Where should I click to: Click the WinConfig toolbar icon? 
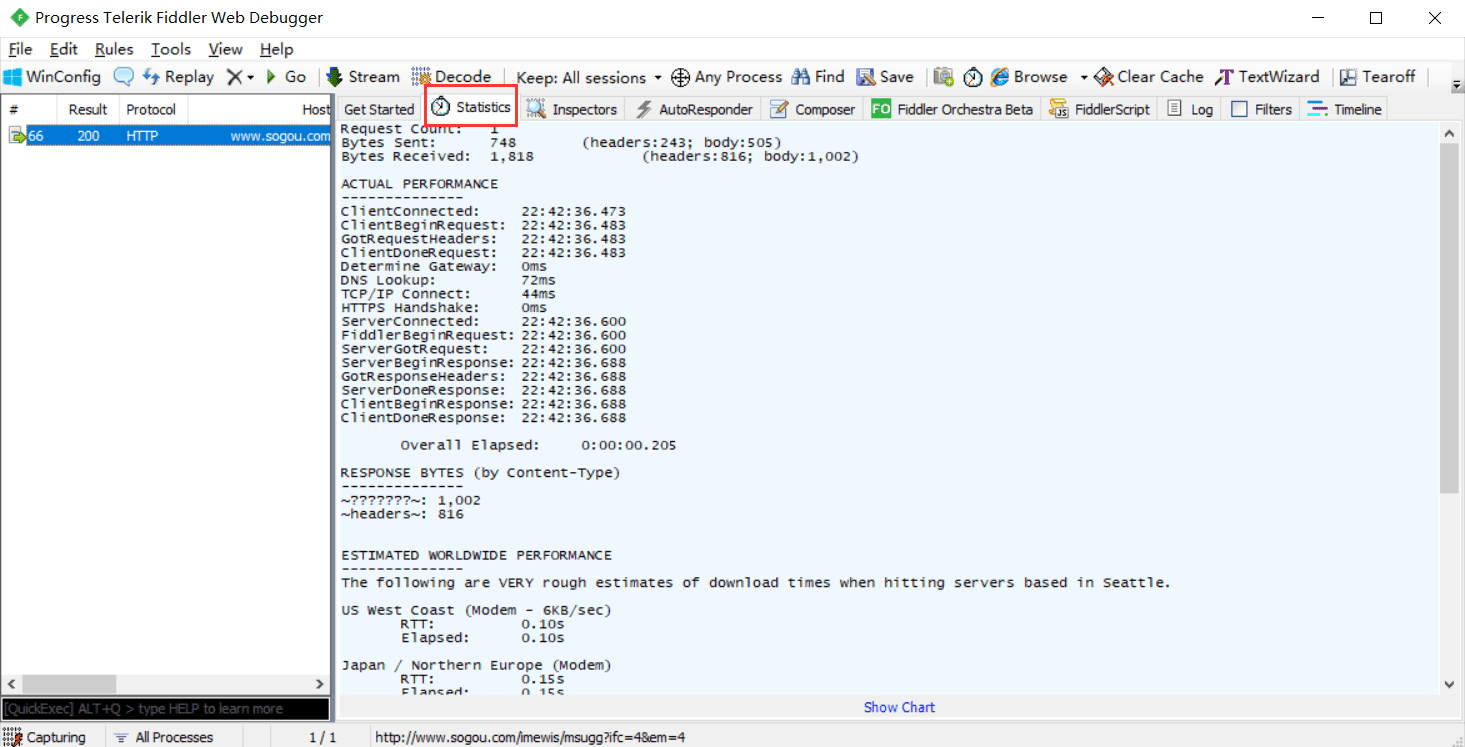click(x=13, y=77)
